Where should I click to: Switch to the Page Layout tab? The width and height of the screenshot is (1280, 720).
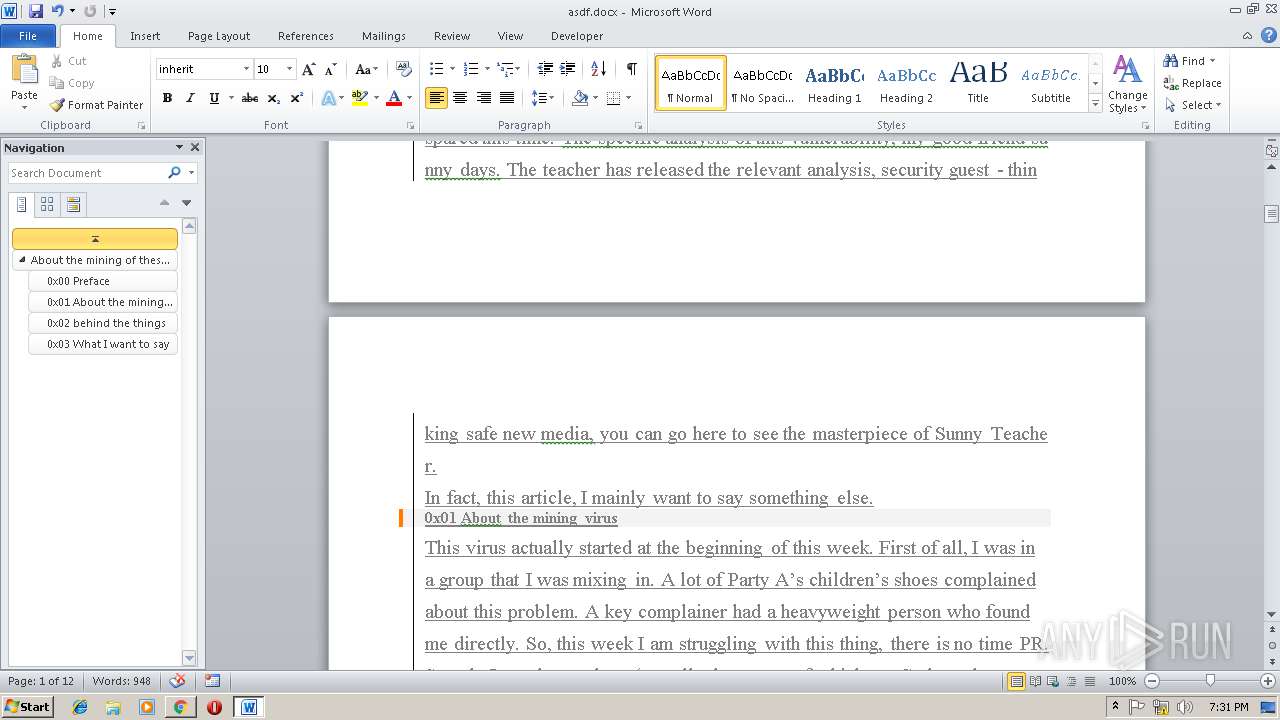point(219,36)
